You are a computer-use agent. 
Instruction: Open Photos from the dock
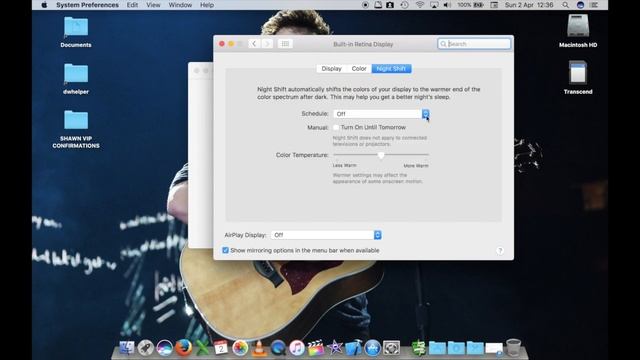click(240, 348)
